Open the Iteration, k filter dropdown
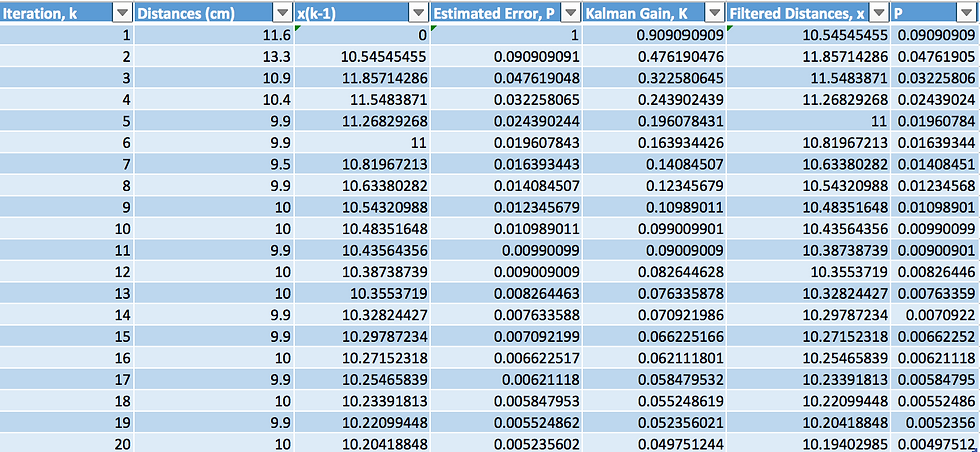 [x=123, y=12]
